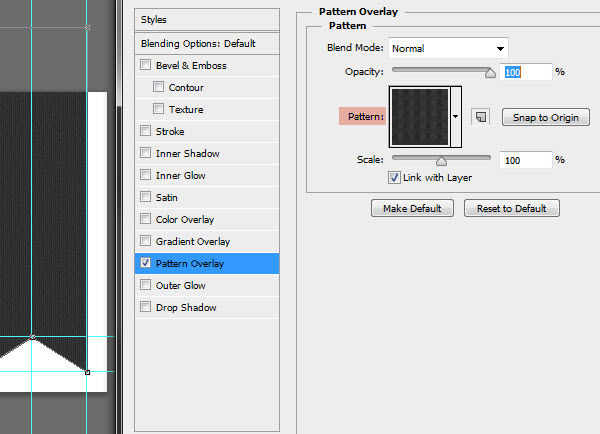Image resolution: width=600 pixels, height=434 pixels.
Task: Open Inner Glow settings label
Action: [181, 176]
